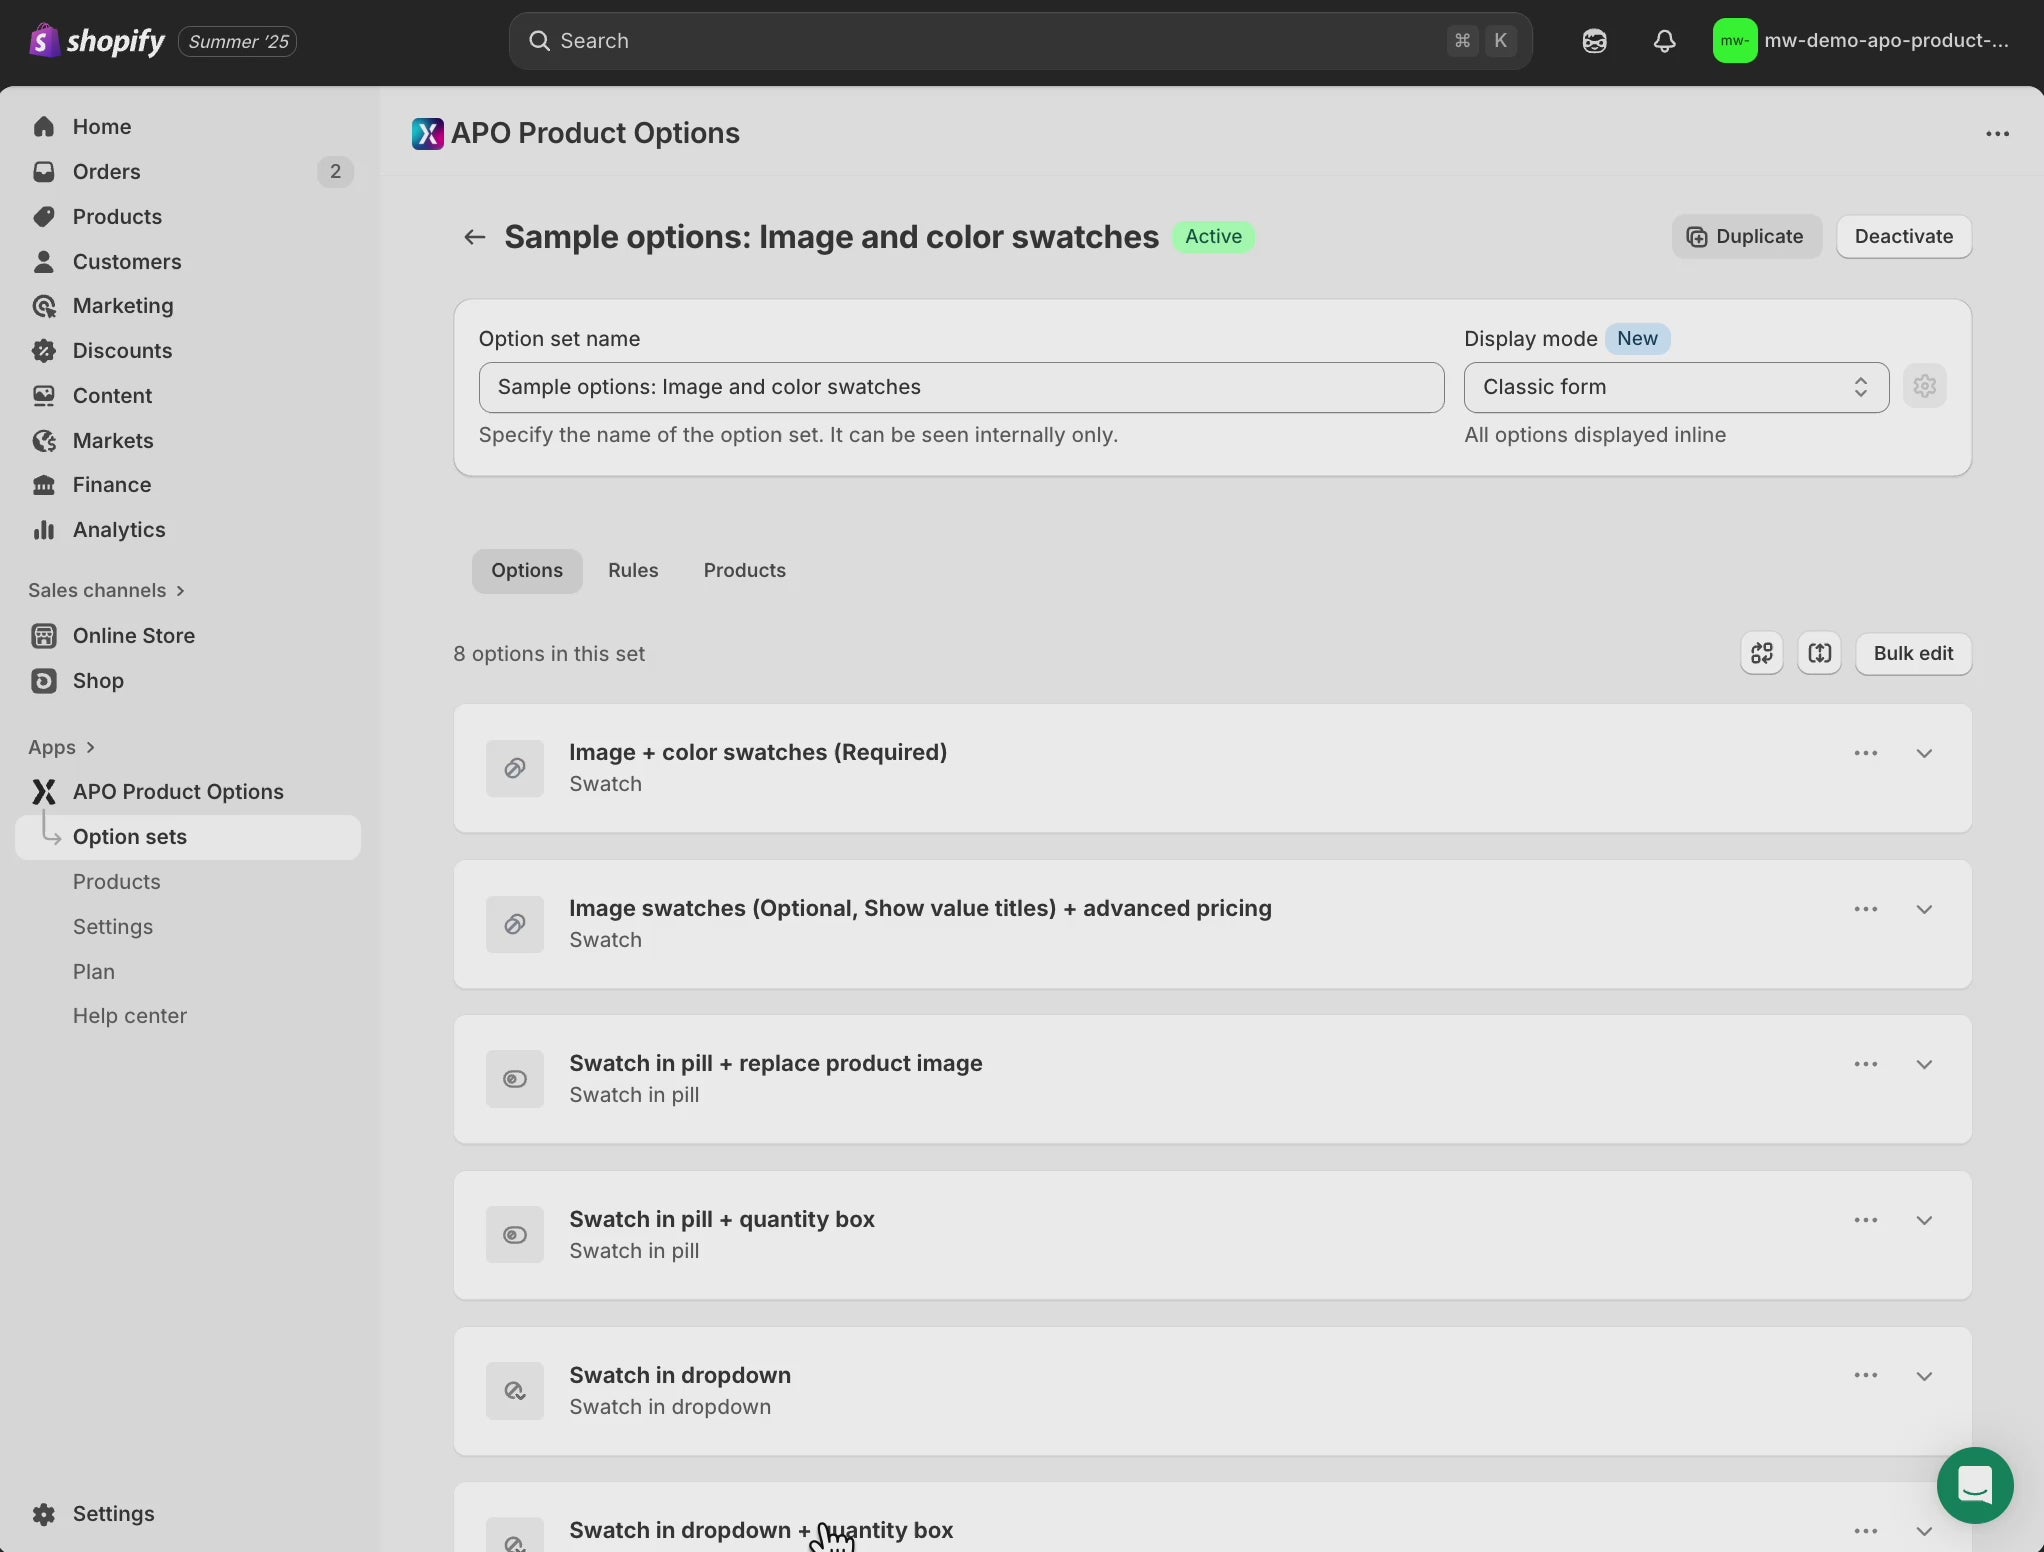Click the Bulk edit button

(x=1912, y=654)
